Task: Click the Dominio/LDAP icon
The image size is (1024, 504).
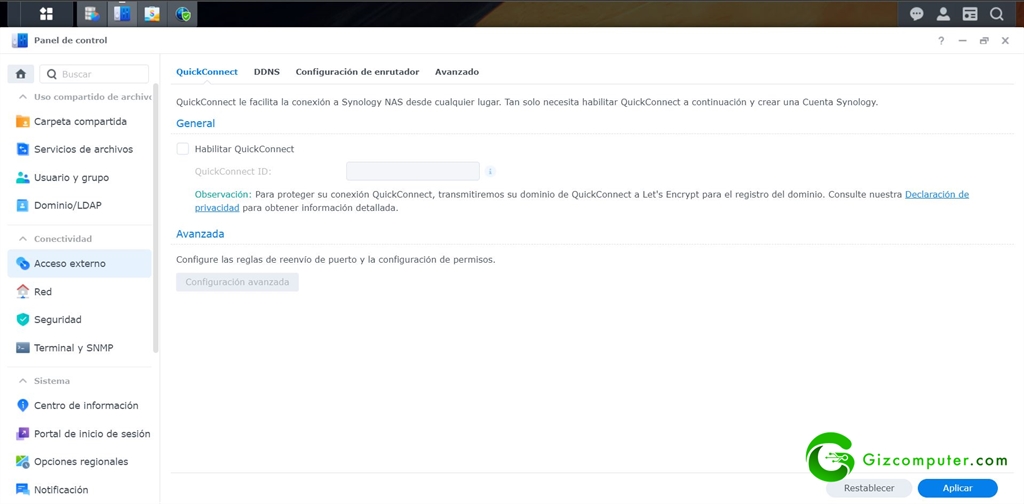Action: tap(23, 206)
